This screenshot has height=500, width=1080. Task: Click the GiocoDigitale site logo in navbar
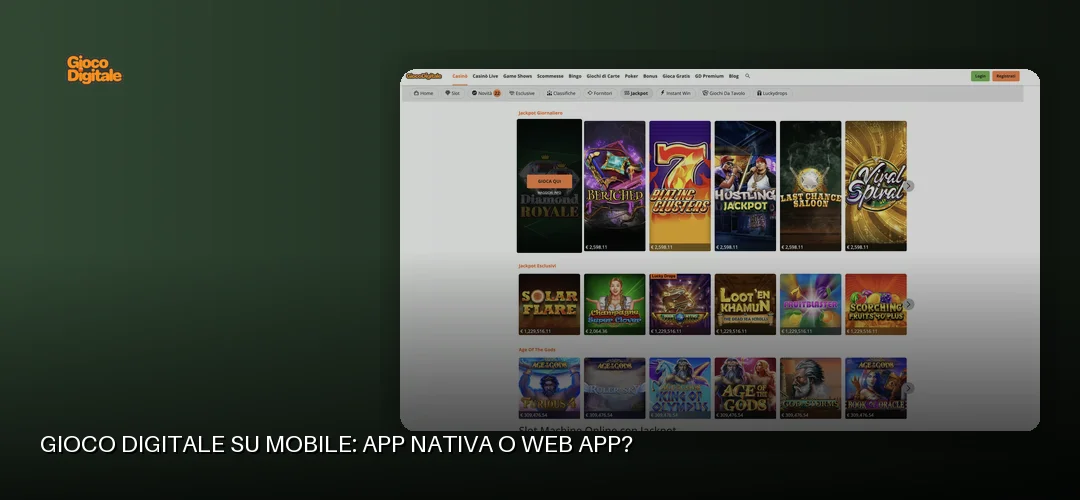pyautogui.click(x=424, y=76)
